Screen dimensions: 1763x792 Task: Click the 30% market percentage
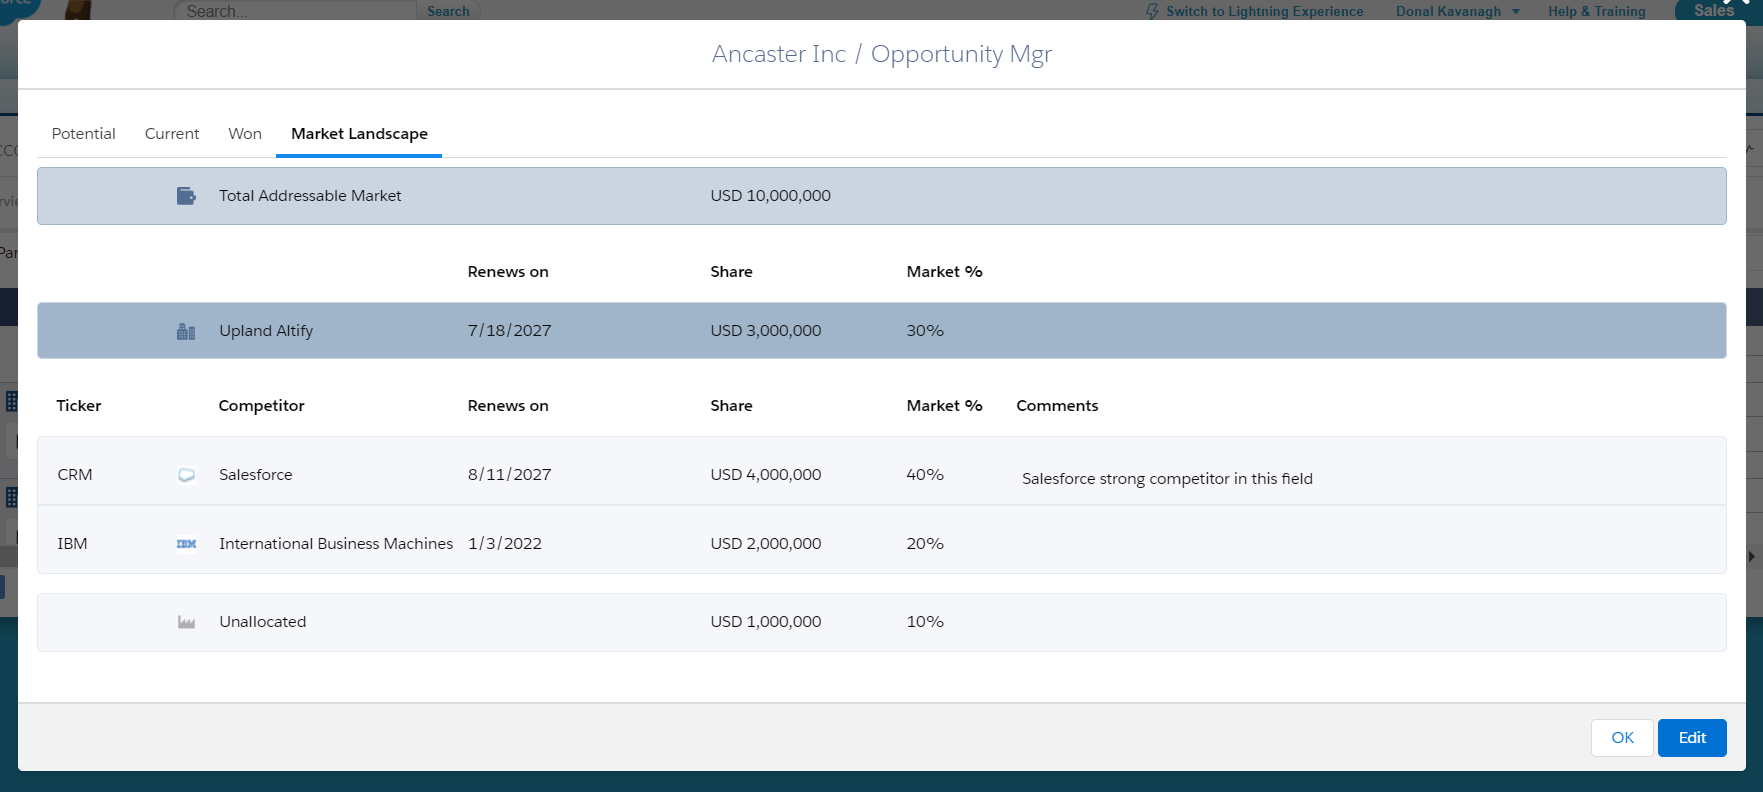[925, 331]
